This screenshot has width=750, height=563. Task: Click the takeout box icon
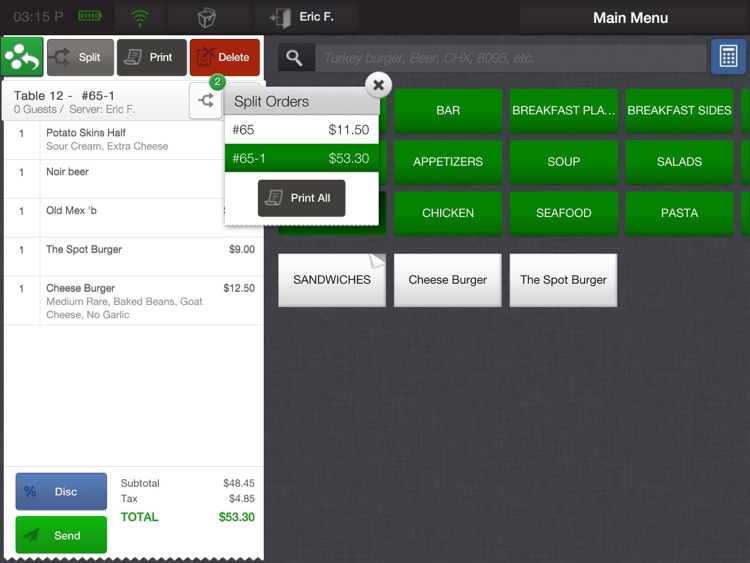[x=207, y=18]
